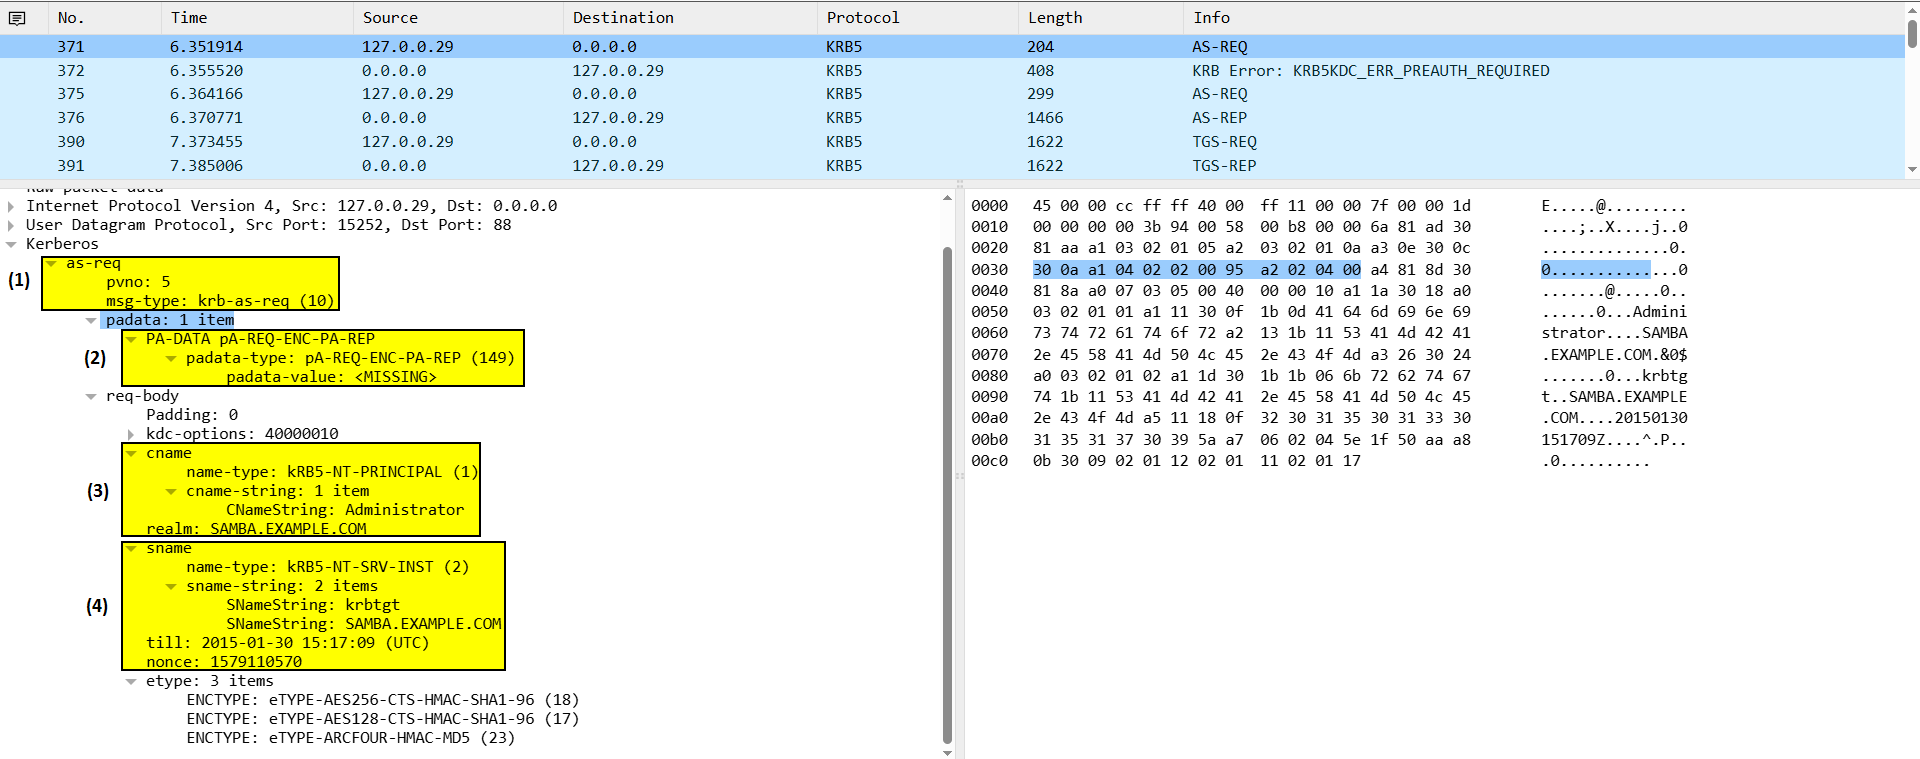Viewport: 1920px width, 759px height.
Task: Click the packet list scroll-down arrow
Action: tap(1912, 170)
